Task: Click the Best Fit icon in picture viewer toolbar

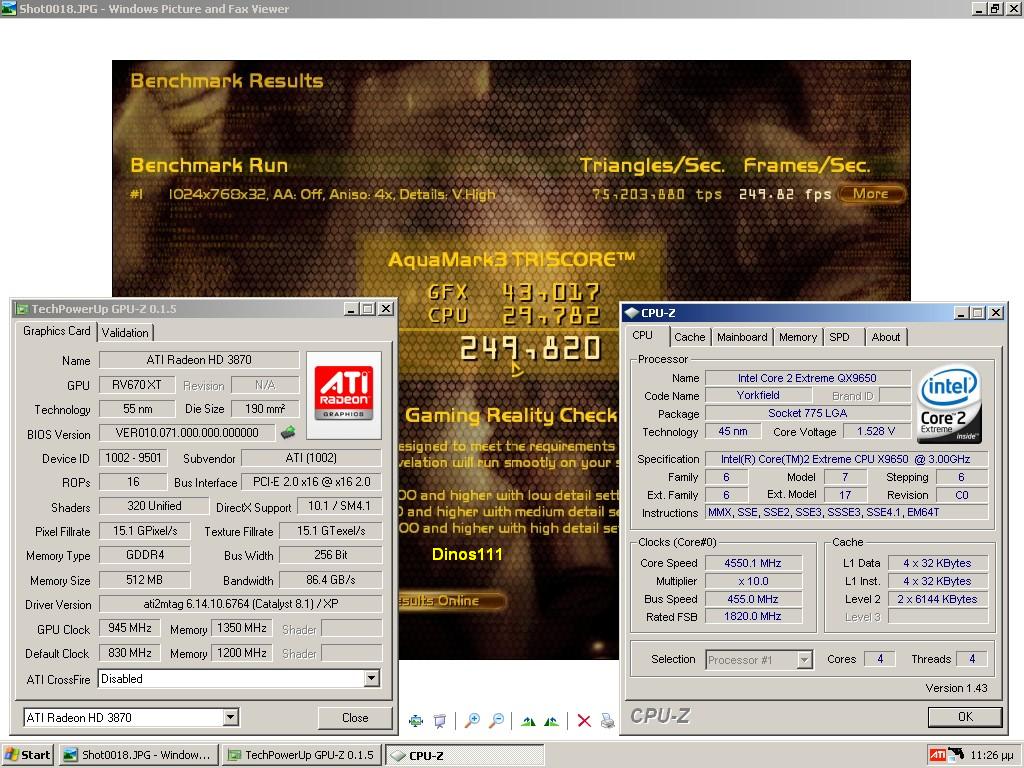Action: (x=416, y=720)
